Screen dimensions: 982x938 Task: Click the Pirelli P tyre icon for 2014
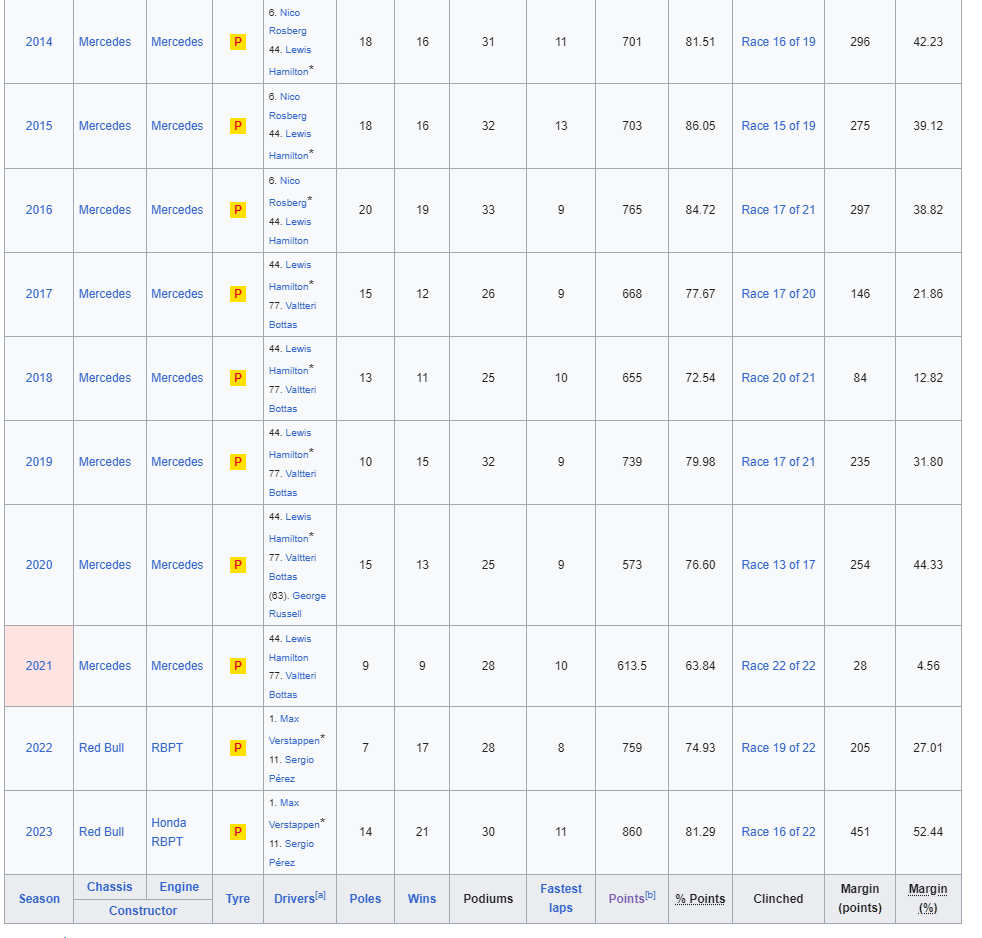coord(238,42)
